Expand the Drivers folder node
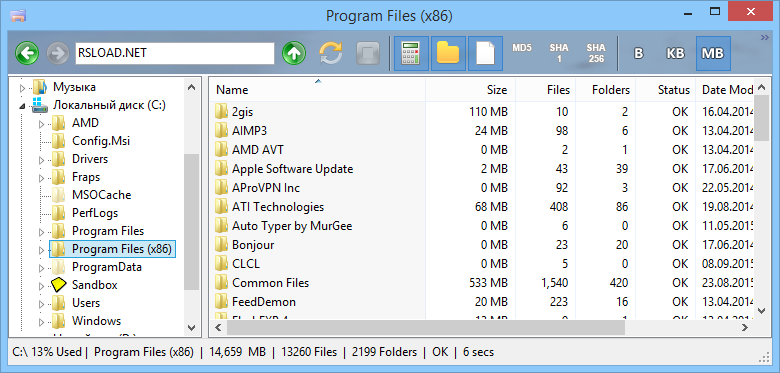 pyautogui.click(x=42, y=160)
